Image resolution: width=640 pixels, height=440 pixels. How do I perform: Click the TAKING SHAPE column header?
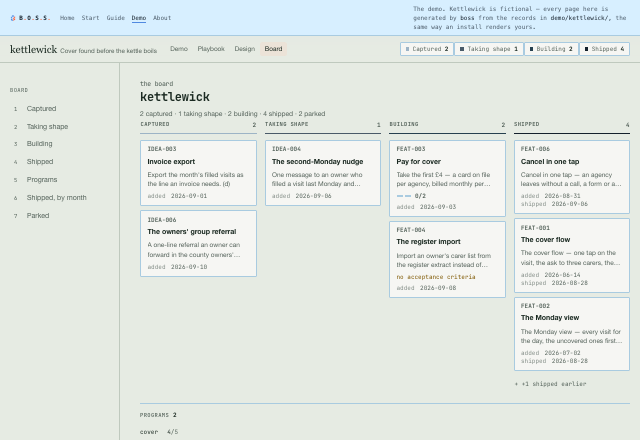tap(287, 124)
